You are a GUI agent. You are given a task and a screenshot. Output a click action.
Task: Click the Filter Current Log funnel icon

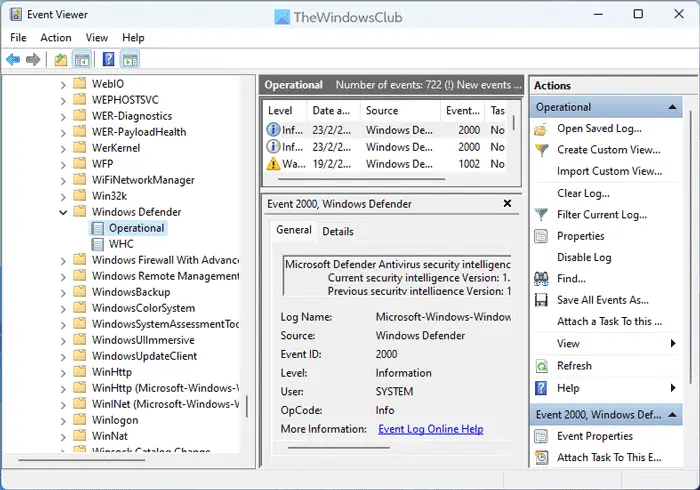(x=541, y=215)
